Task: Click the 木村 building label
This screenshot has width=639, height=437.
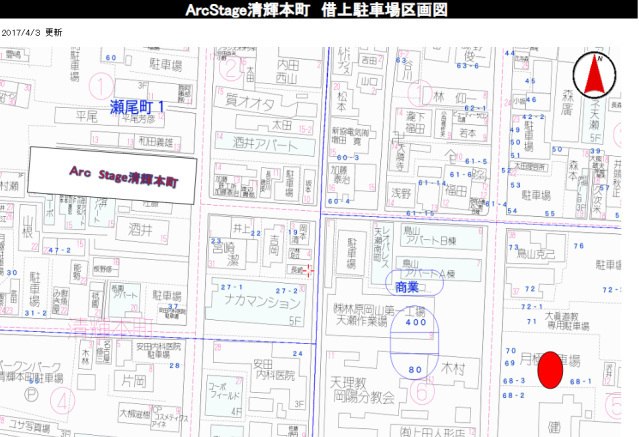Action: tap(453, 369)
